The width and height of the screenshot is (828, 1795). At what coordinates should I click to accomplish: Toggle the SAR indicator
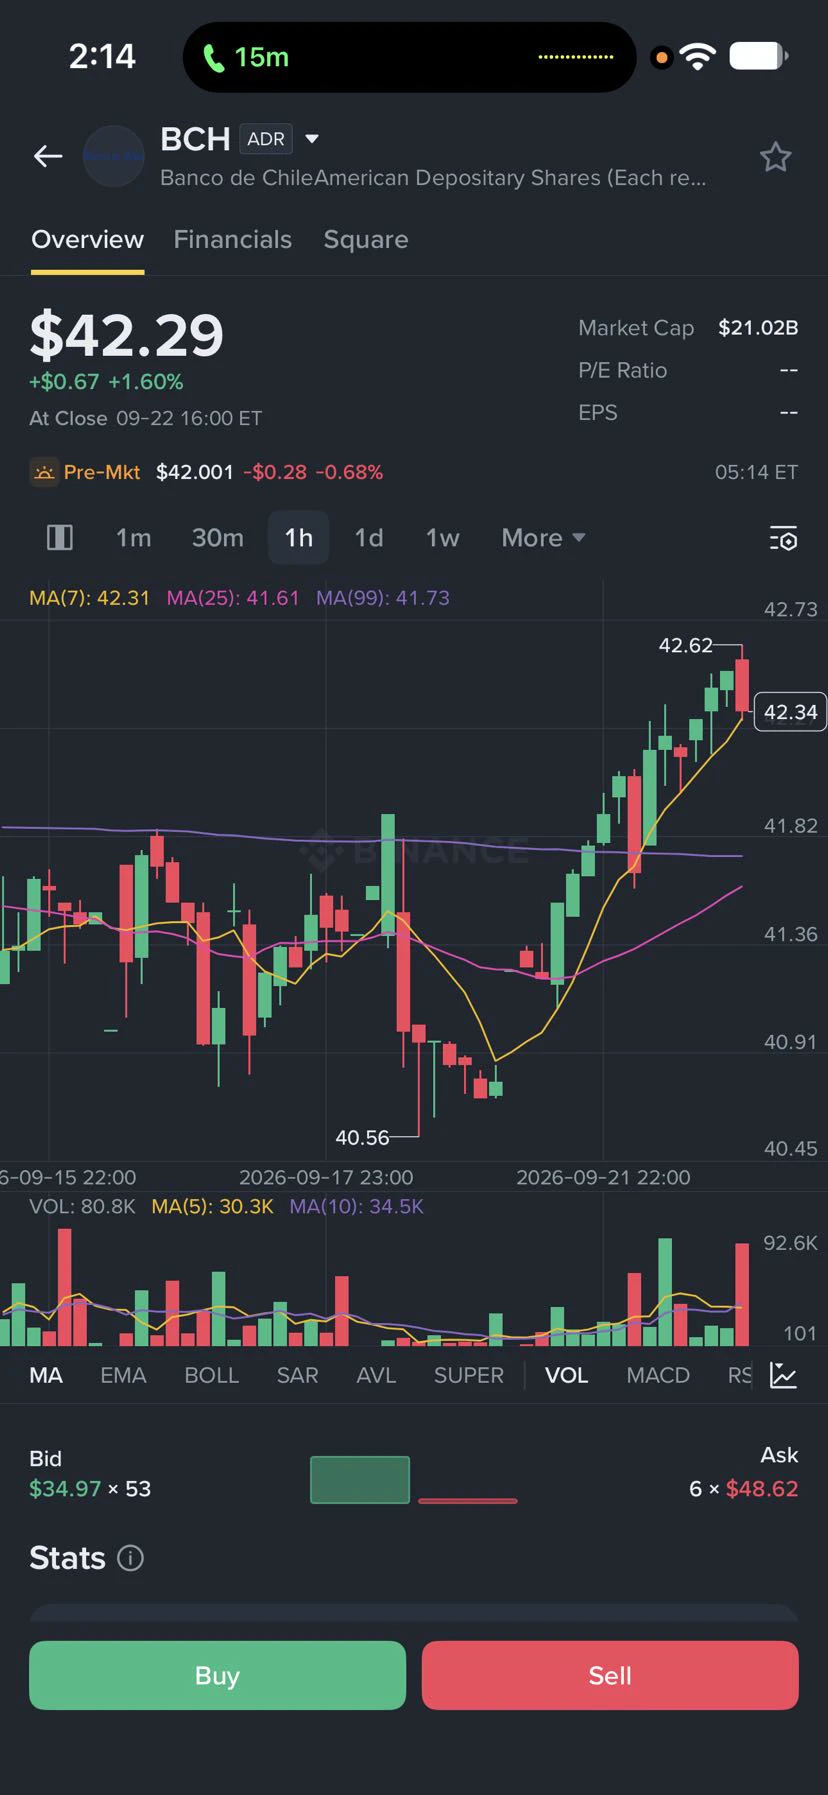(298, 1375)
